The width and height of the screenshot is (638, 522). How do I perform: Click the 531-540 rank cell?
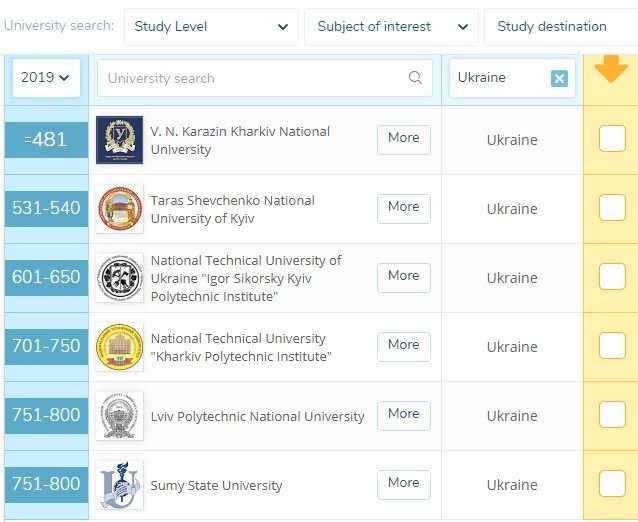tap(46, 208)
